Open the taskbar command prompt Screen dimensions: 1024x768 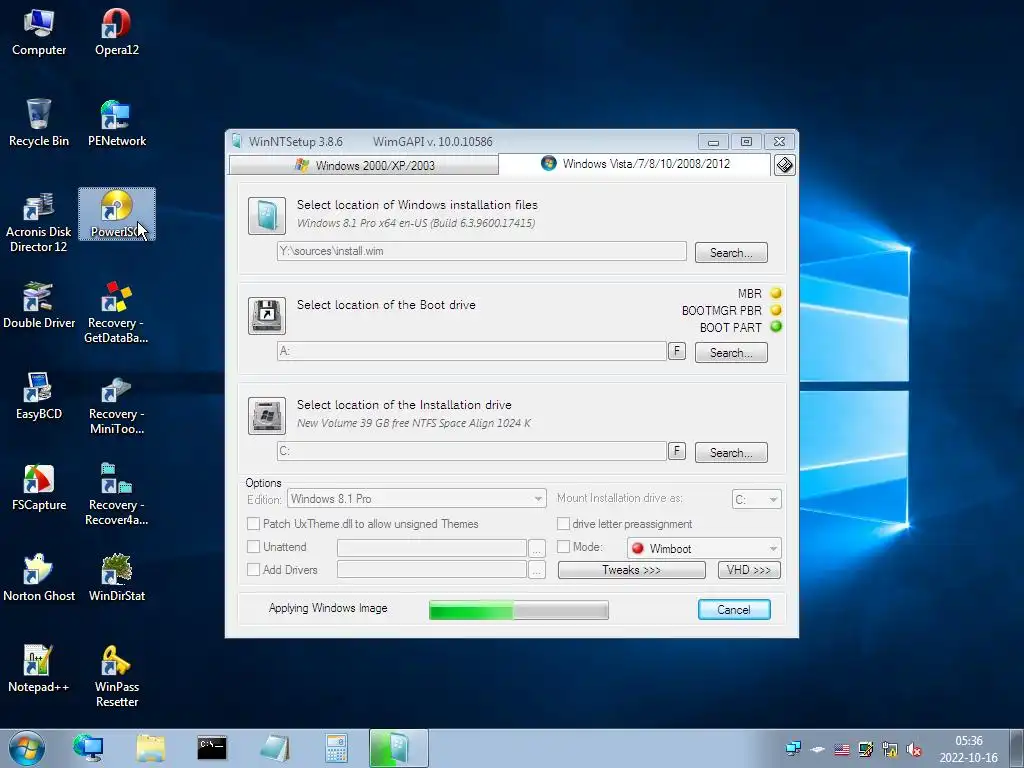tap(212, 748)
